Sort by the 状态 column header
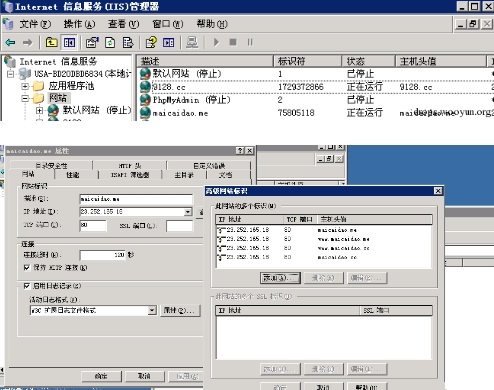Viewport: 494px width, 390px height. pyautogui.click(x=369, y=61)
